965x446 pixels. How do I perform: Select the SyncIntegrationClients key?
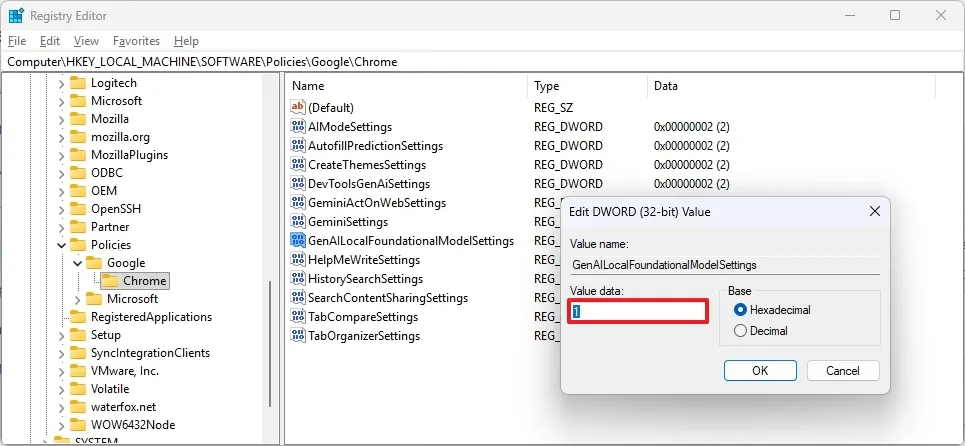click(x=150, y=353)
